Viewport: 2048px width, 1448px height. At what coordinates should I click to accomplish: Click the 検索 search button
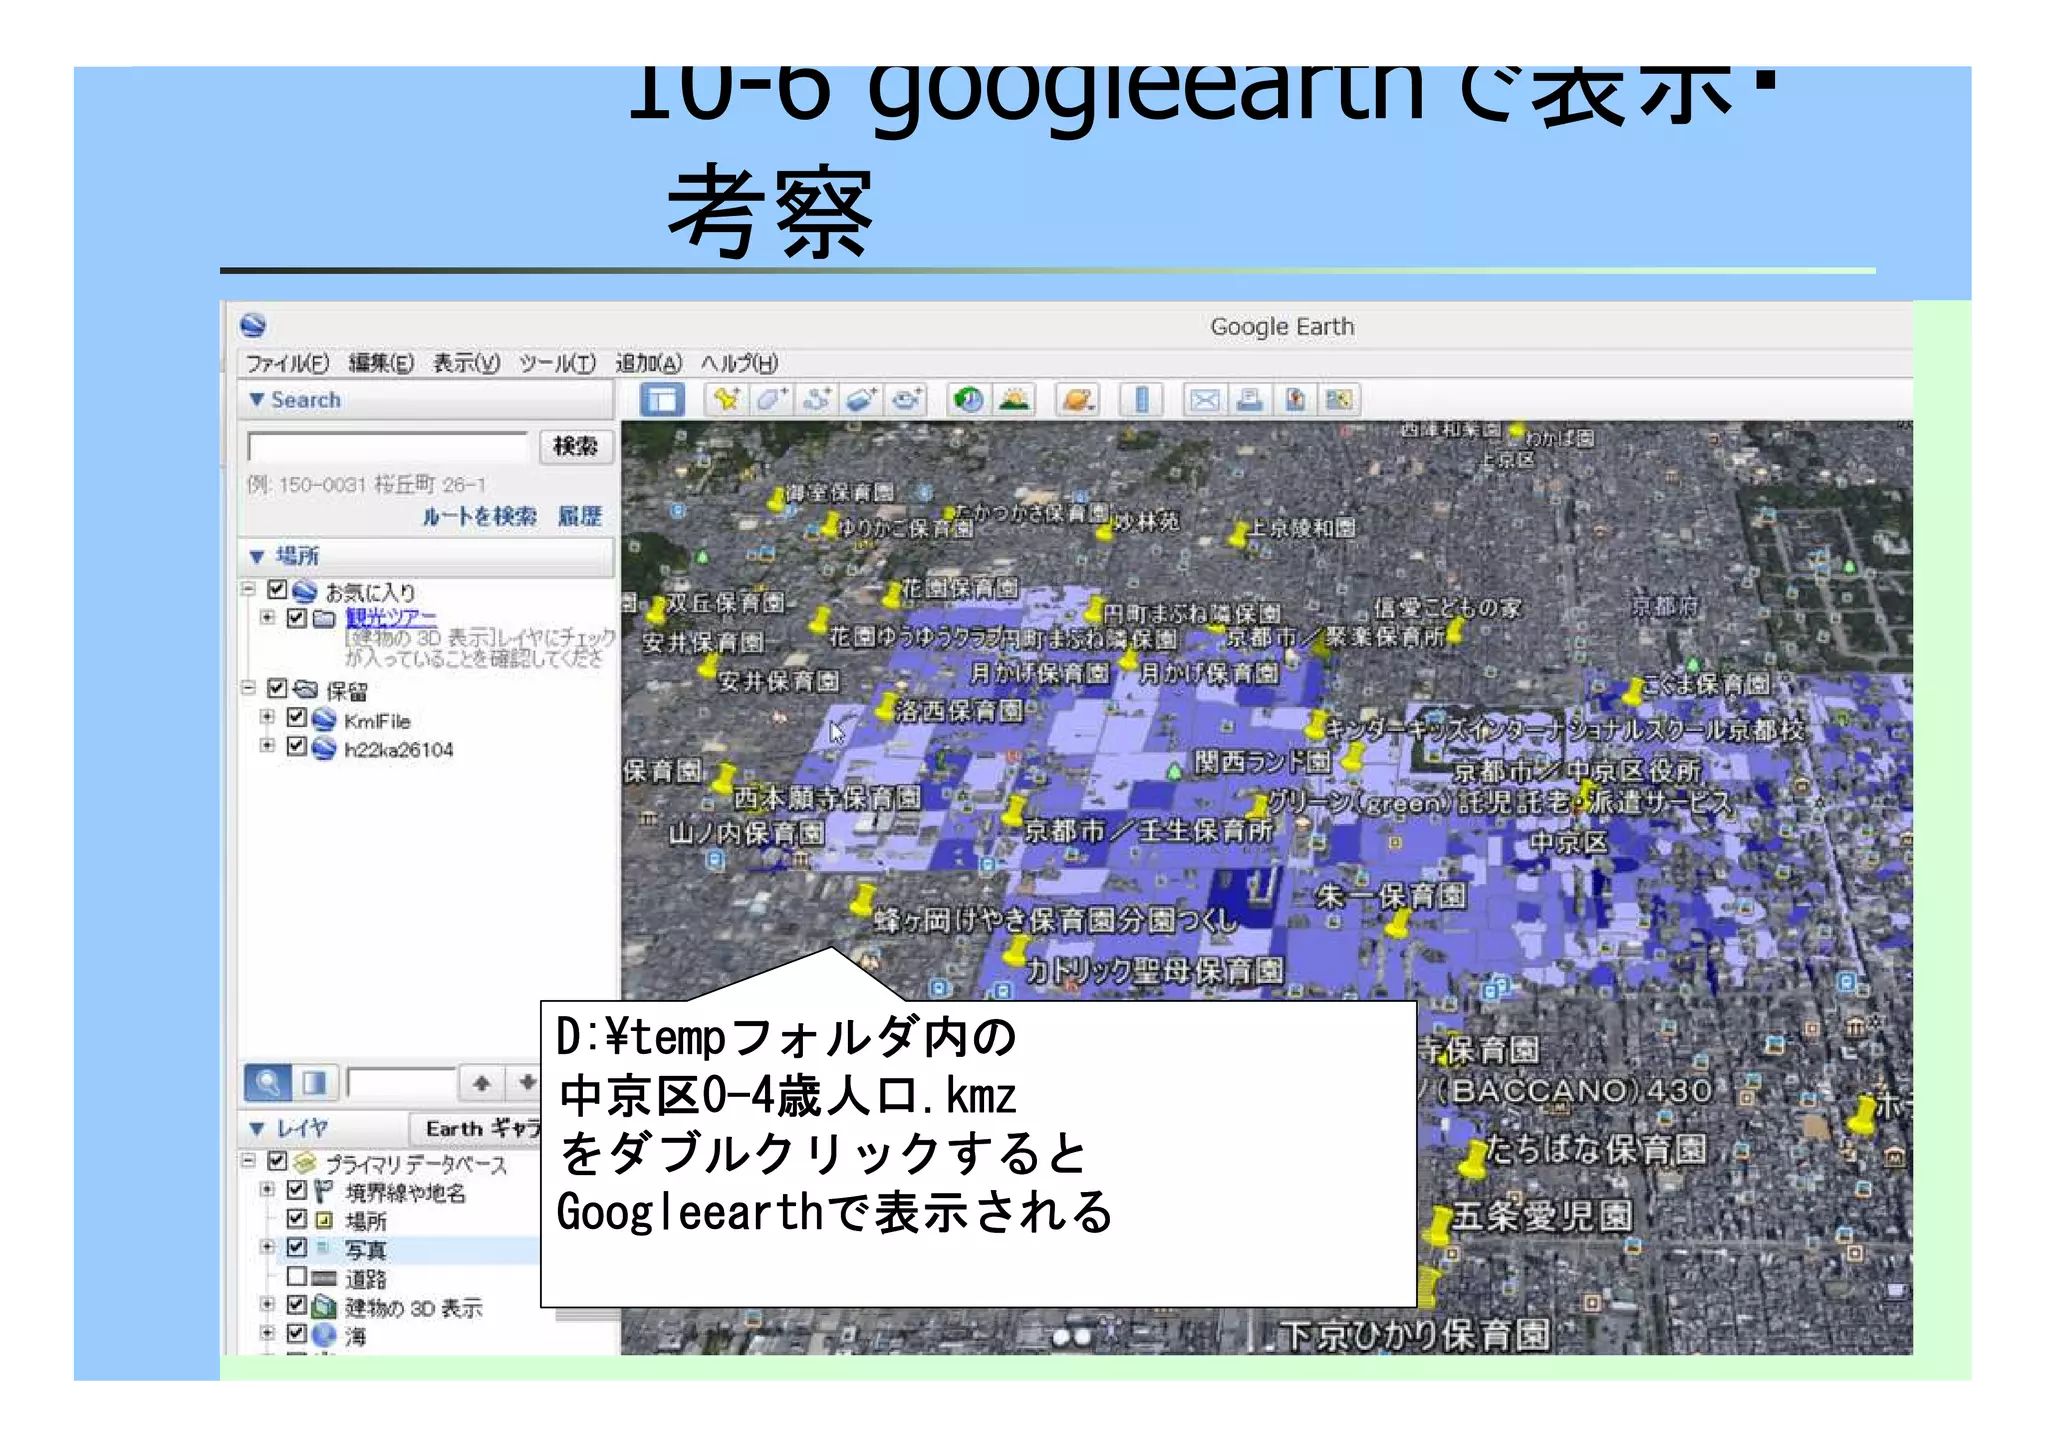point(575,446)
